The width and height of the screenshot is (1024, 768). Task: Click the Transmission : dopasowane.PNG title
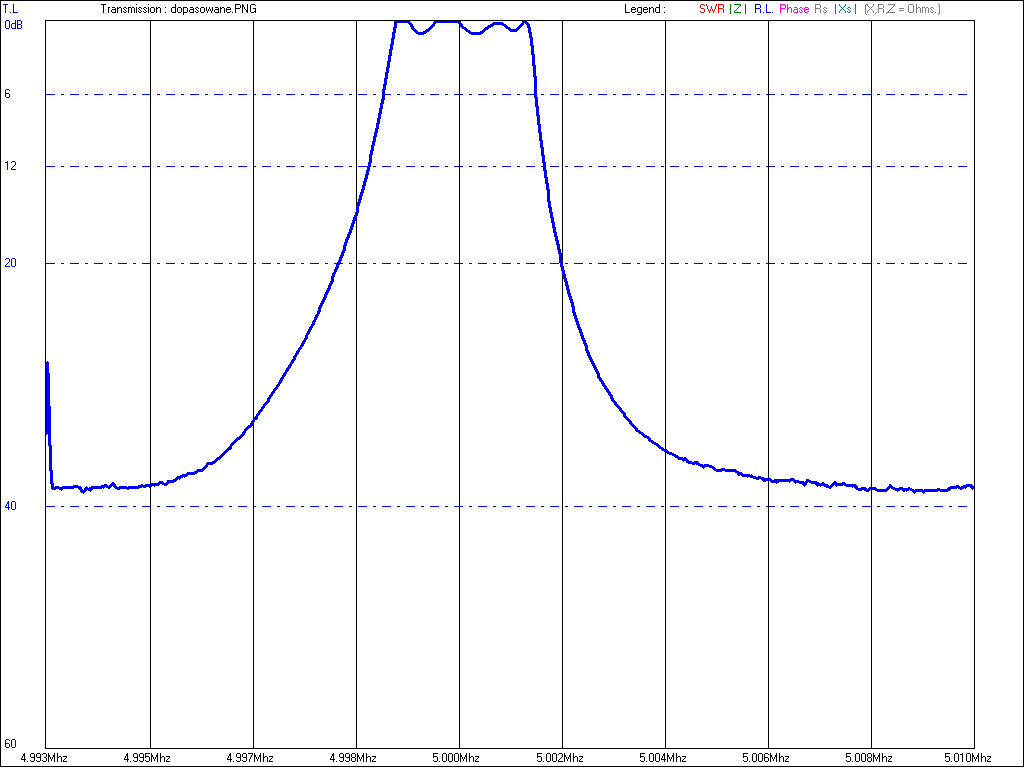click(179, 9)
